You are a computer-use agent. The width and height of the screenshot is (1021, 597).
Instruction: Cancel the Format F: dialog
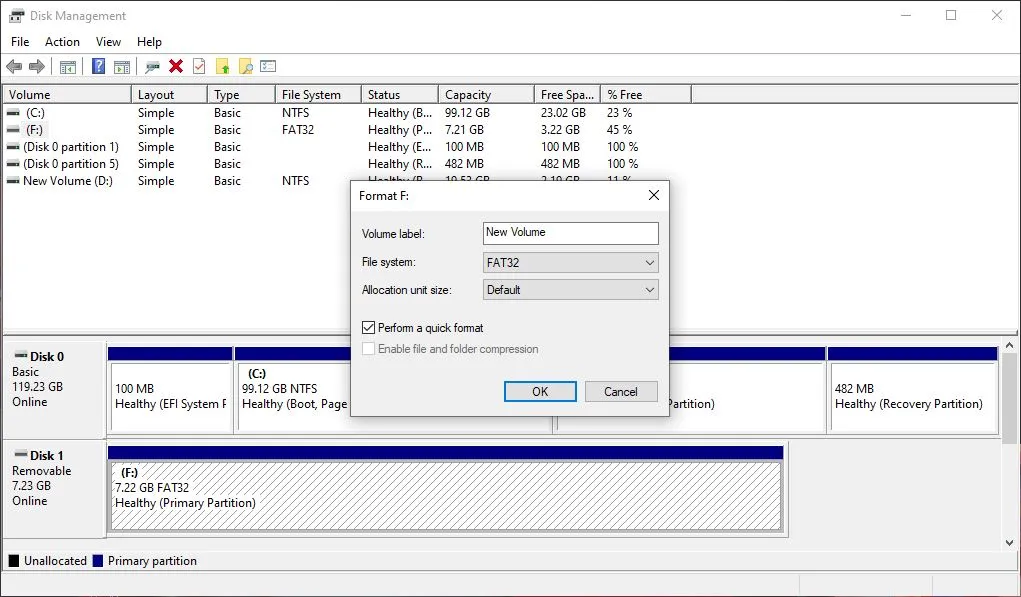click(x=621, y=391)
